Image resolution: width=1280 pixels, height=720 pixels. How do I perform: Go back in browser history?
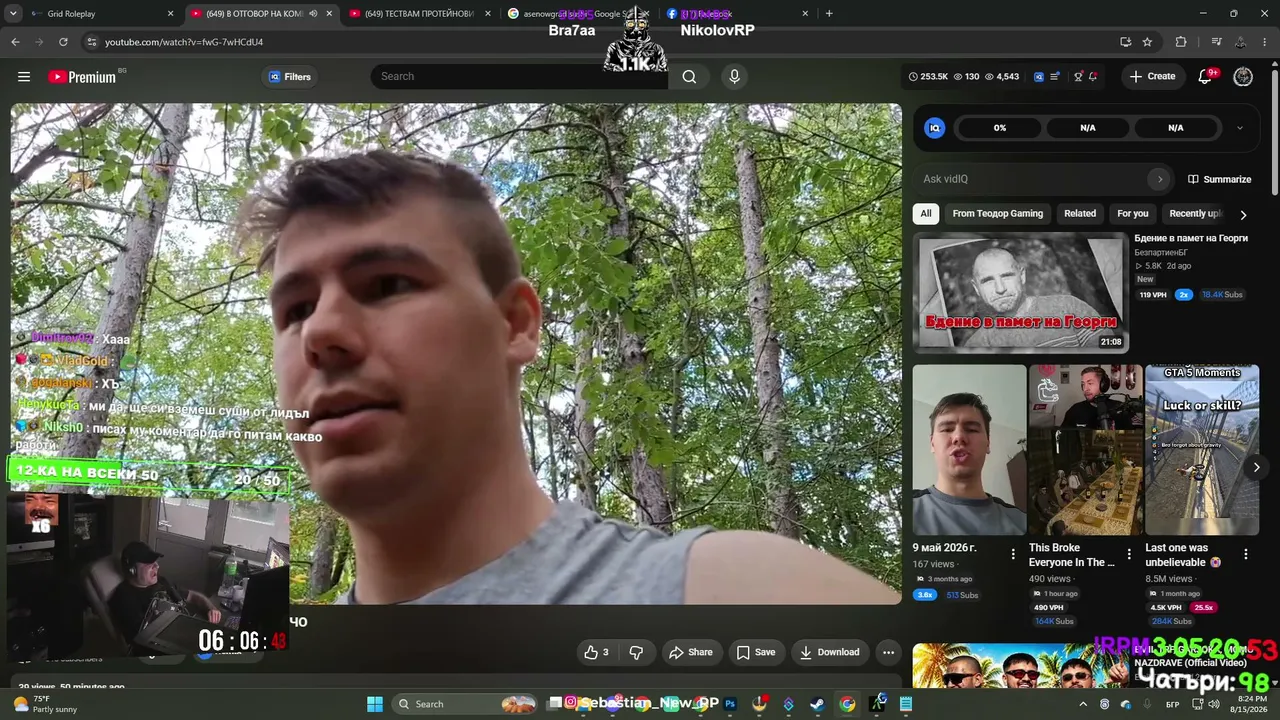tap(15, 42)
